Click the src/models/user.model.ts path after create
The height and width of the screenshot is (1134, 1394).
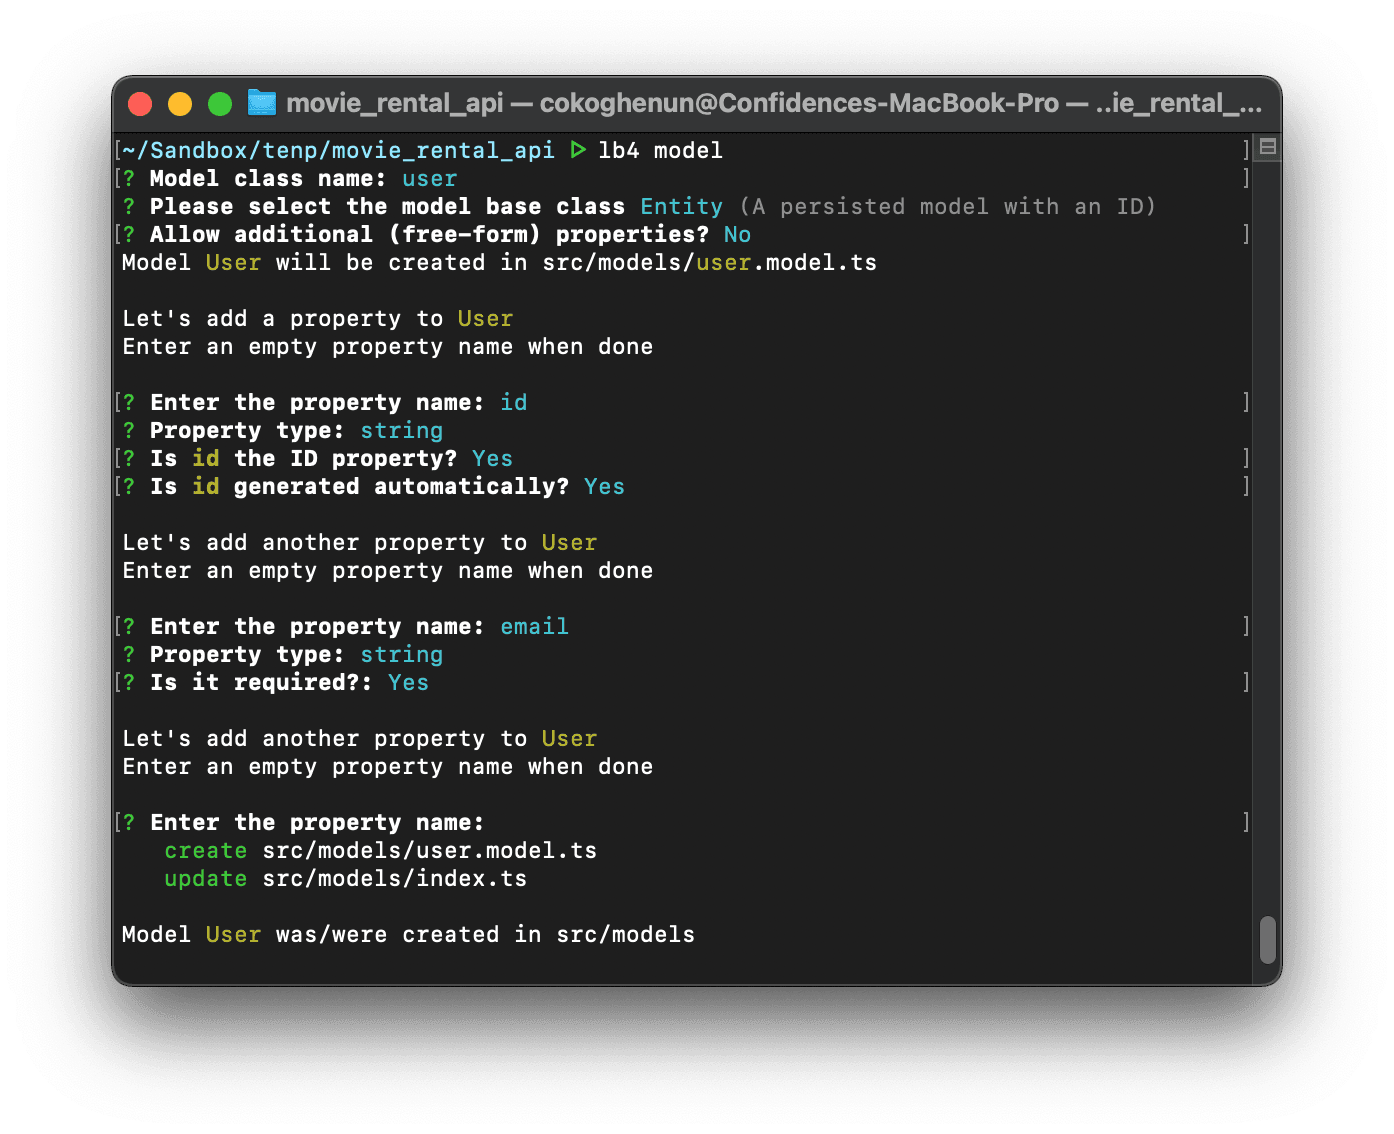click(429, 851)
